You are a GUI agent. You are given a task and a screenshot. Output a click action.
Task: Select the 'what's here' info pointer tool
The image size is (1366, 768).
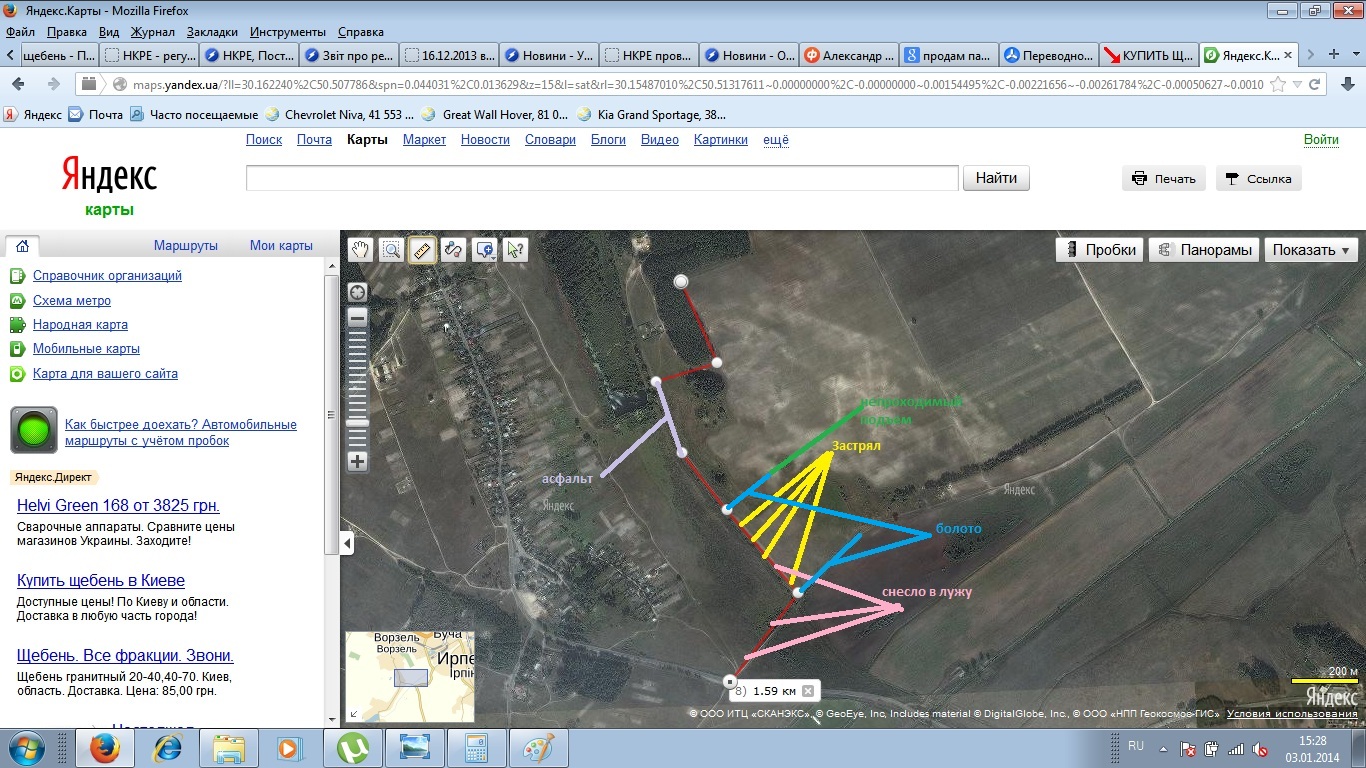pyautogui.click(x=516, y=250)
